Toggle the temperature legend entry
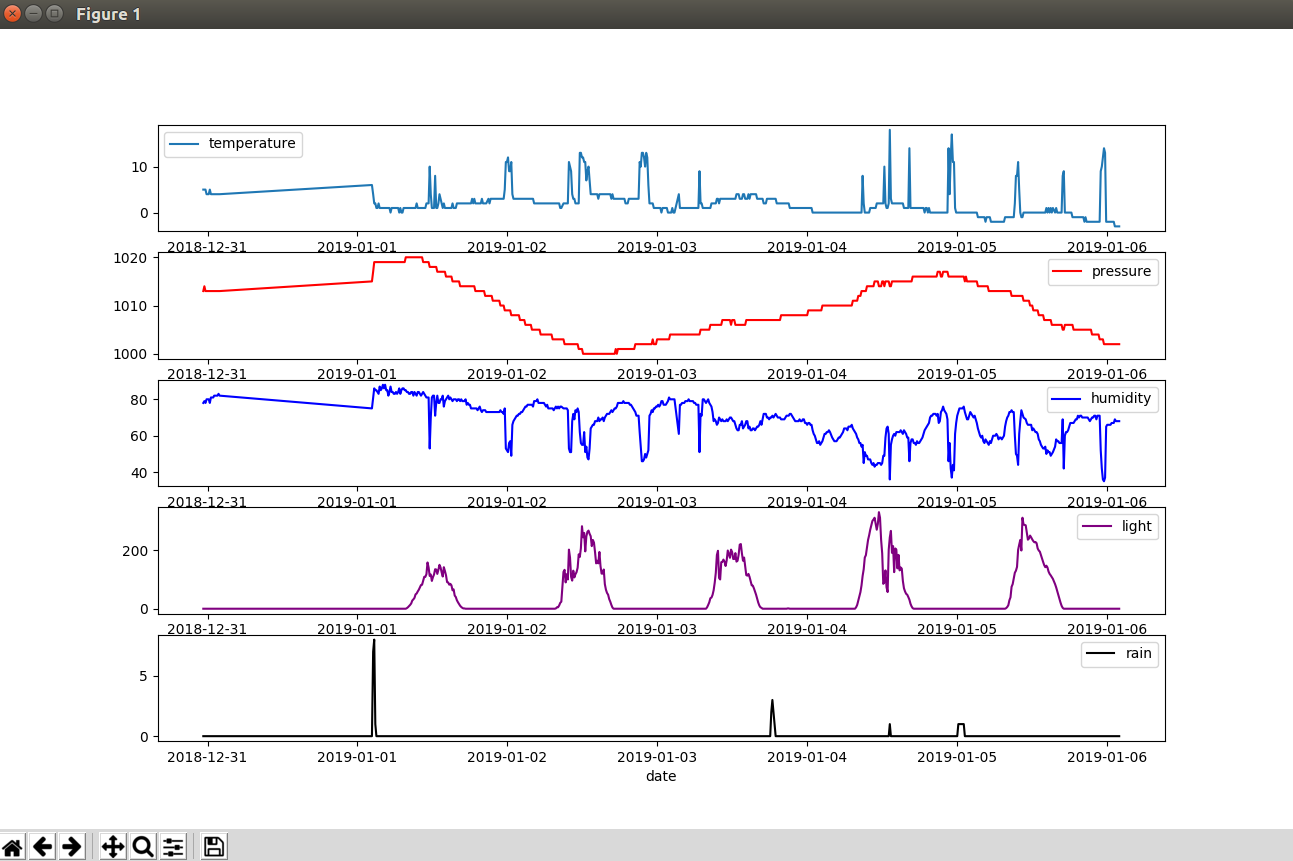 pyautogui.click(x=233, y=143)
